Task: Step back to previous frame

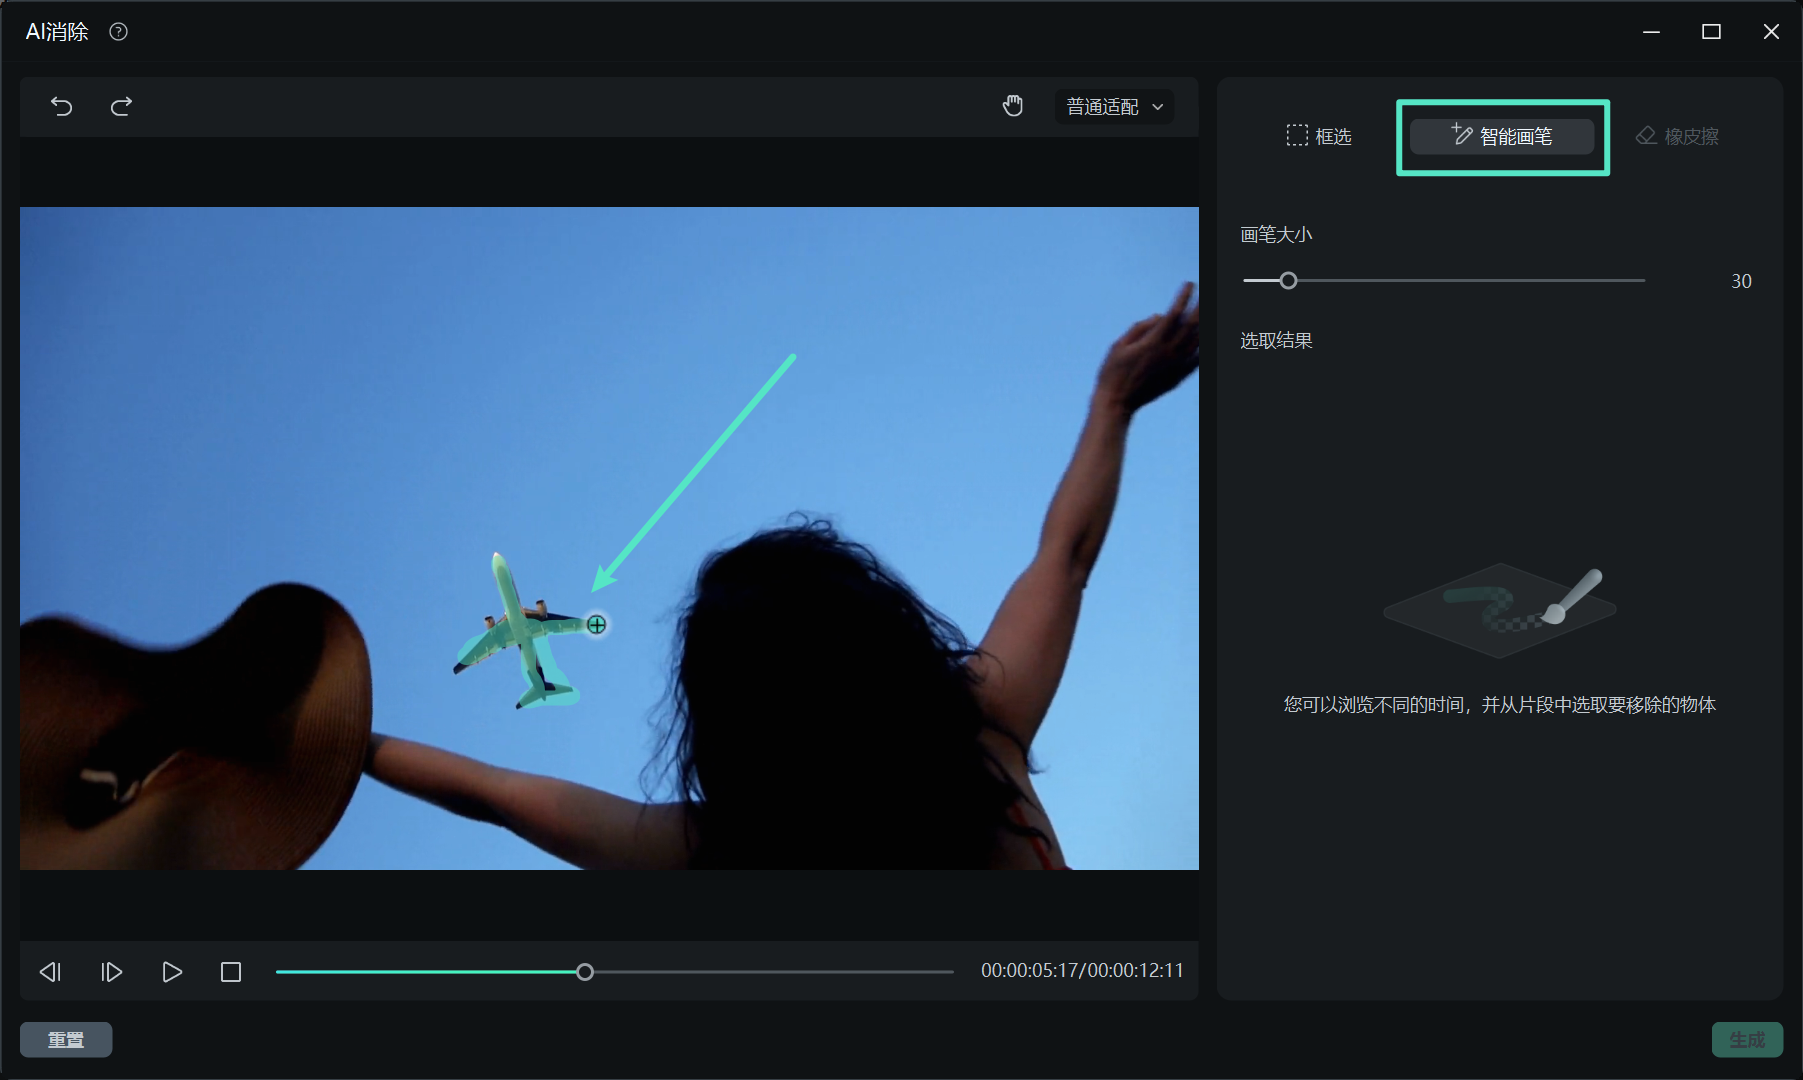Action: (x=50, y=972)
